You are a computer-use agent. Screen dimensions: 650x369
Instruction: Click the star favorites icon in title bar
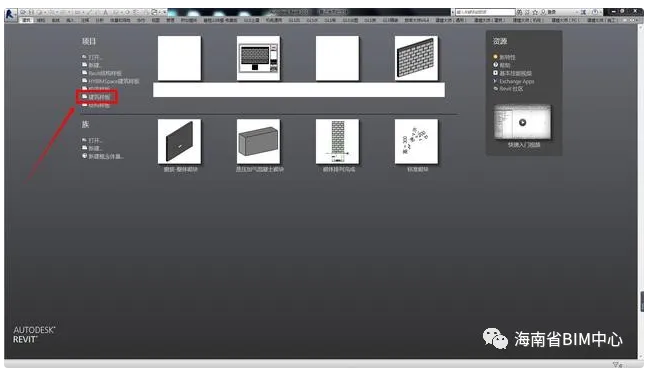pyautogui.click(x=535, y=12)
